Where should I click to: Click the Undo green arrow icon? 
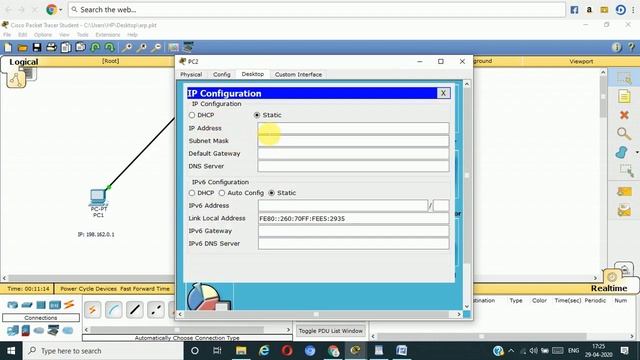[95, 48]
